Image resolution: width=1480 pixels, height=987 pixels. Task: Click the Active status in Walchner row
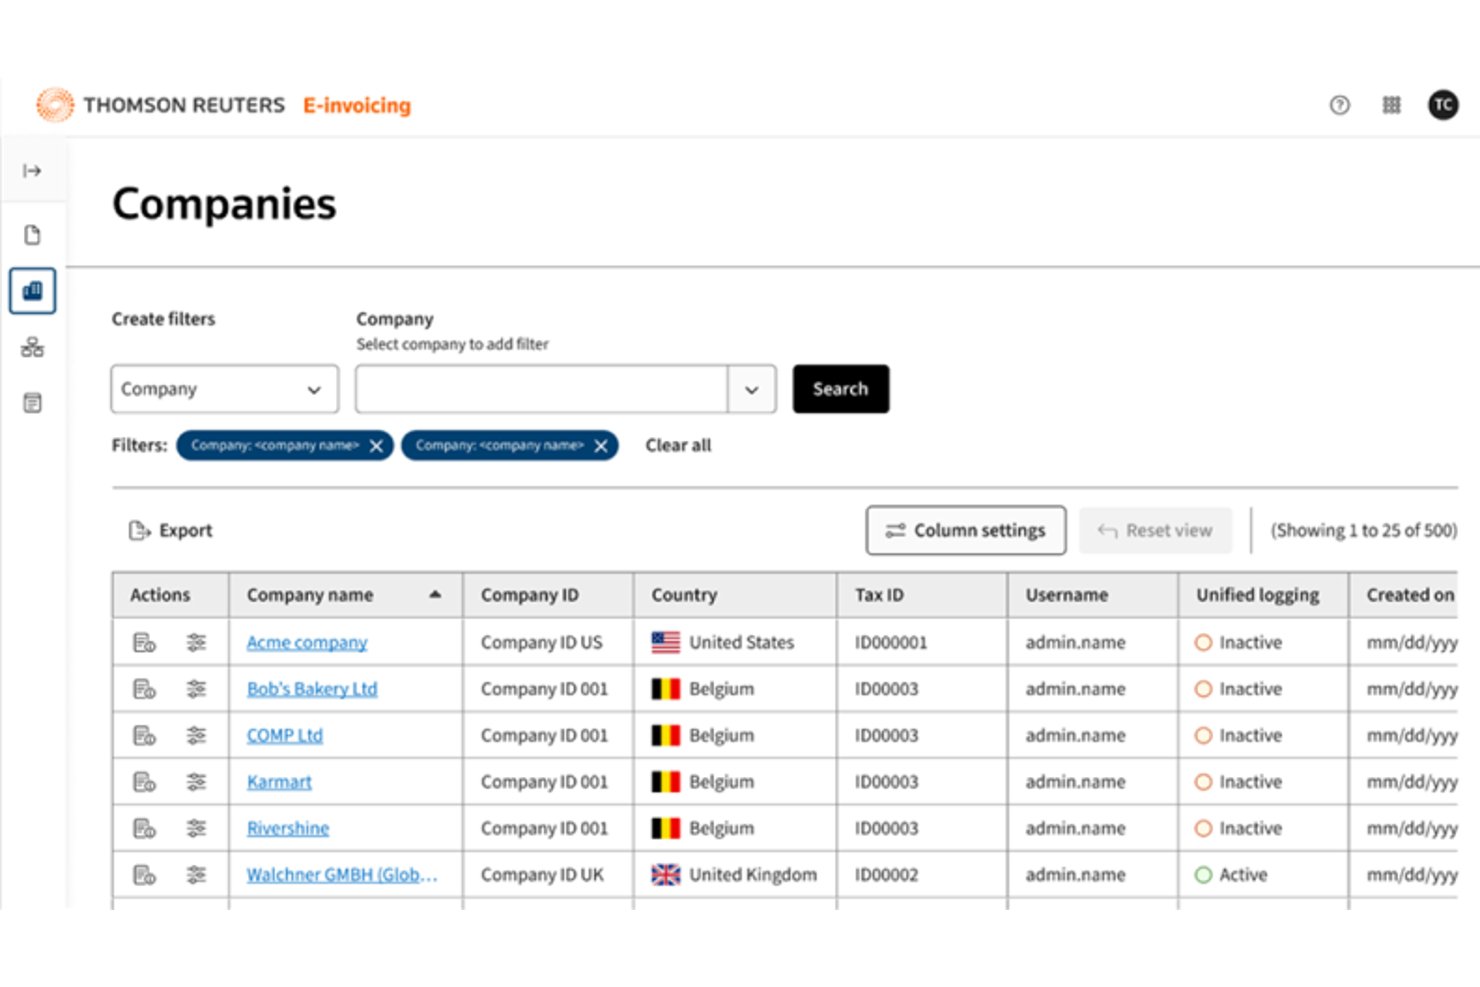(x=1231, y=875)
